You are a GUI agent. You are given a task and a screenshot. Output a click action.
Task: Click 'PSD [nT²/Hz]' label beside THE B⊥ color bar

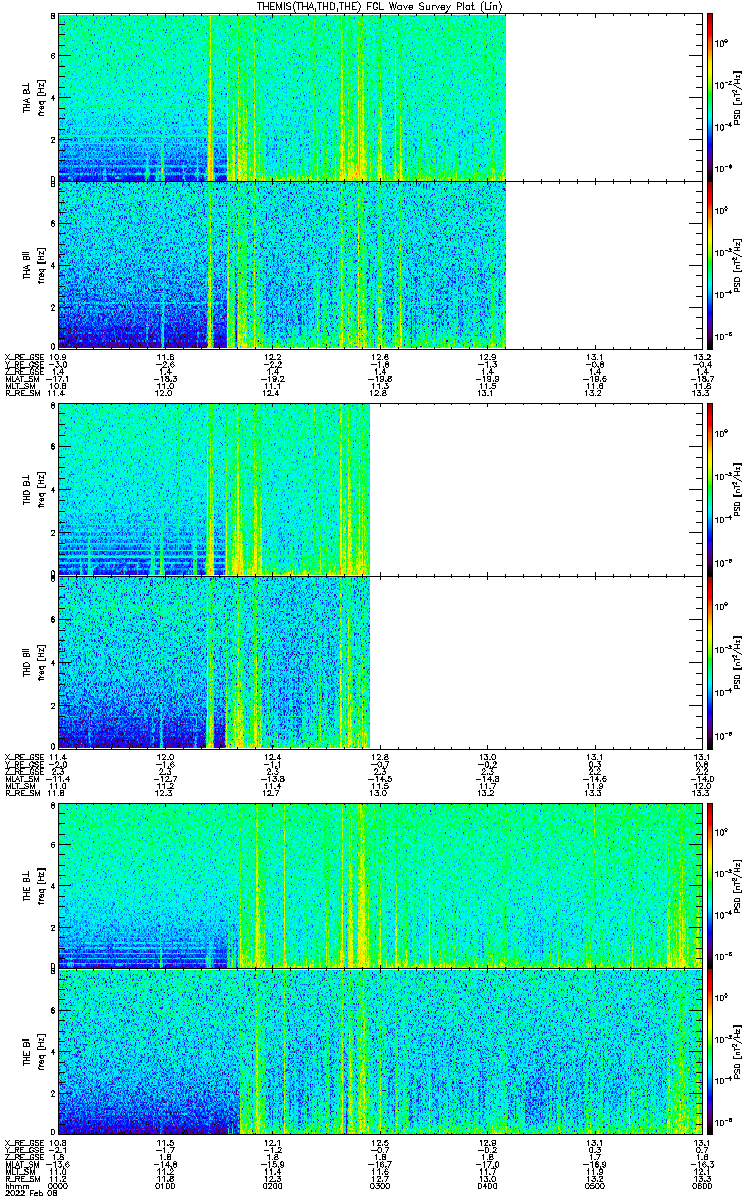pyautogui.click(x=738, y=886)
